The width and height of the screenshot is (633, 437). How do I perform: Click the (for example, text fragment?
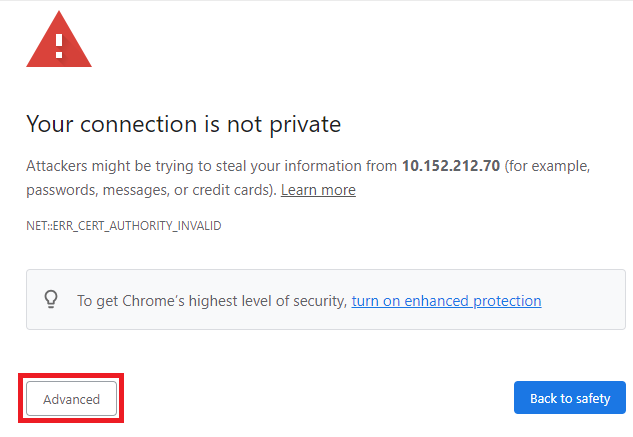point(547,166)
